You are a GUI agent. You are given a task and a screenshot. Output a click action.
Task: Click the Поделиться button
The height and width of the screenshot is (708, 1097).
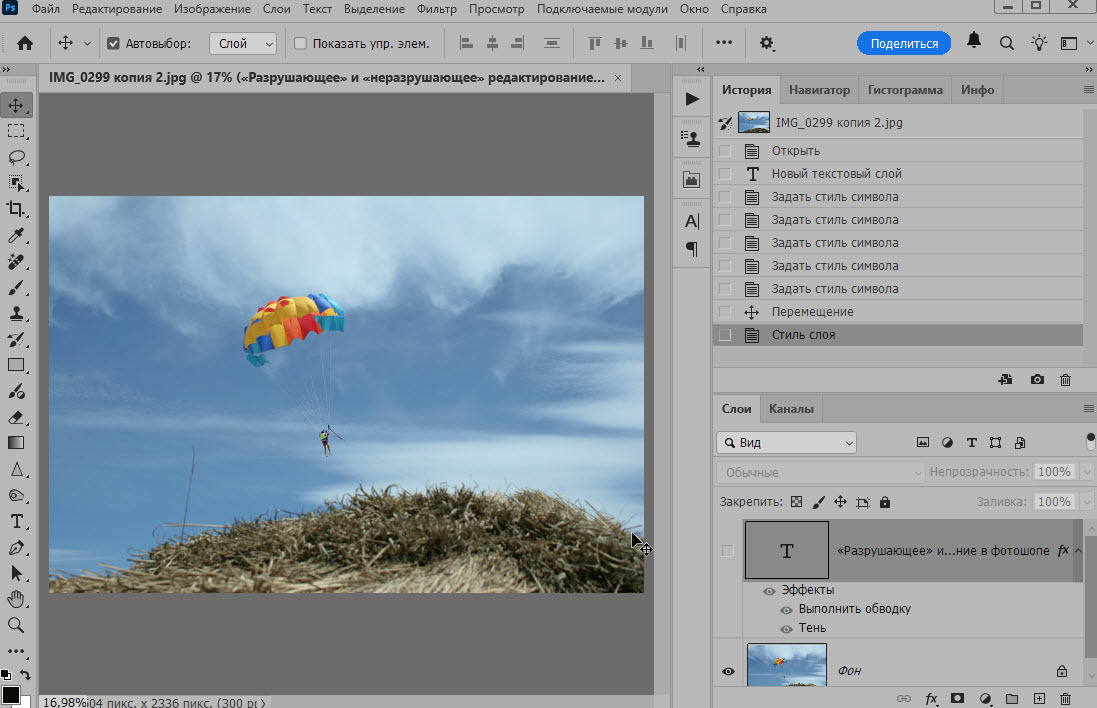[904, 44]
